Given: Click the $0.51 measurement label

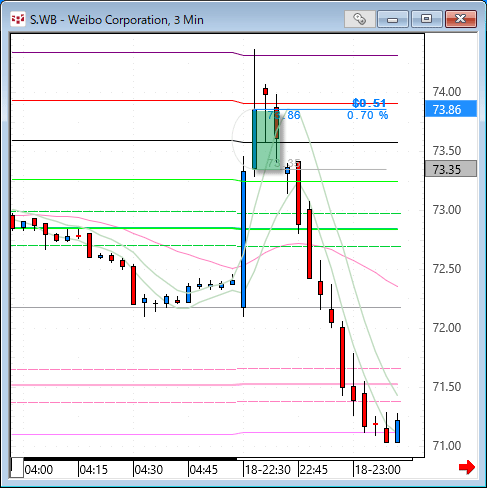Looking at the screenshot, I should (x=369, y=103).
